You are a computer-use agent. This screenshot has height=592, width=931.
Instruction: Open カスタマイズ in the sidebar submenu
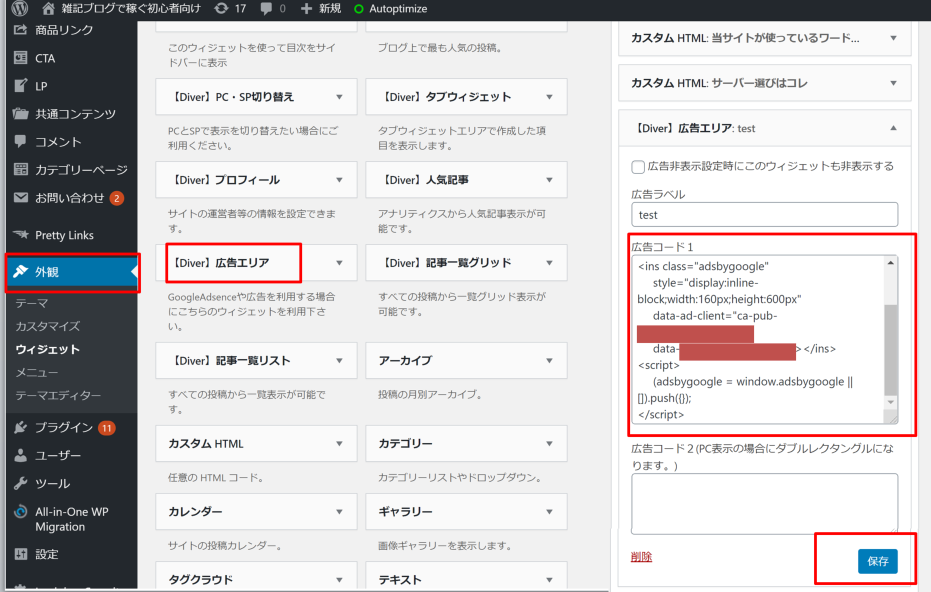pyautogui.click(x=47, y=326)
